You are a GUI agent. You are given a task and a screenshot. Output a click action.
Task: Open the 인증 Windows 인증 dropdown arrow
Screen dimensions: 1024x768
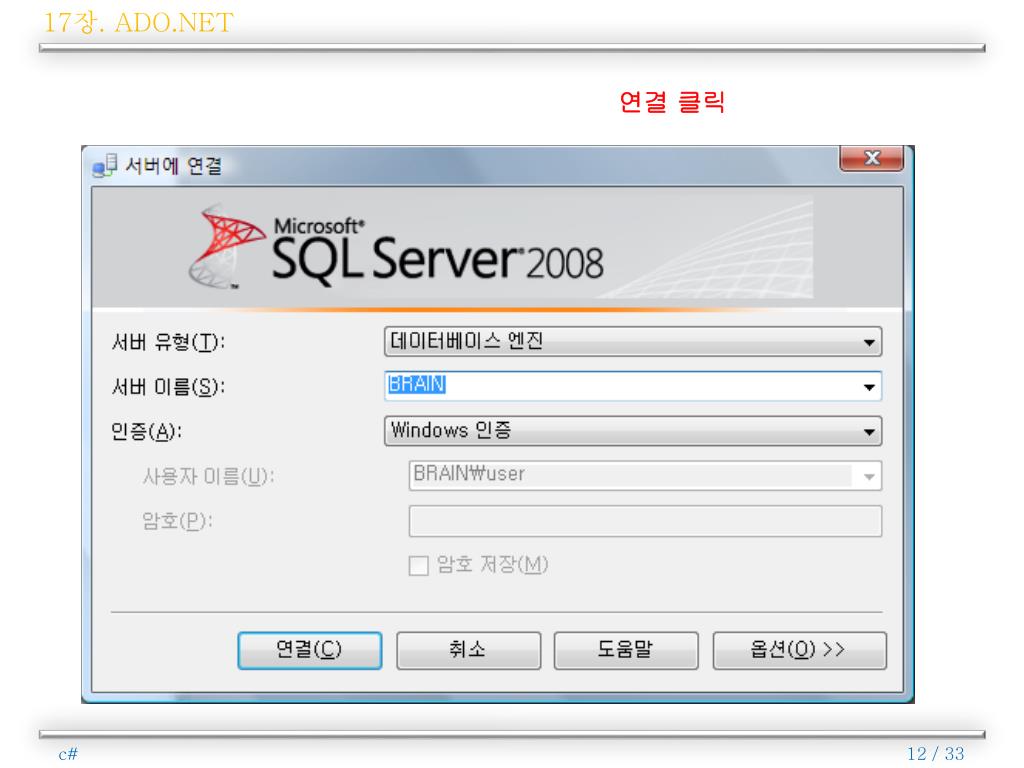[x=869, y=432]
